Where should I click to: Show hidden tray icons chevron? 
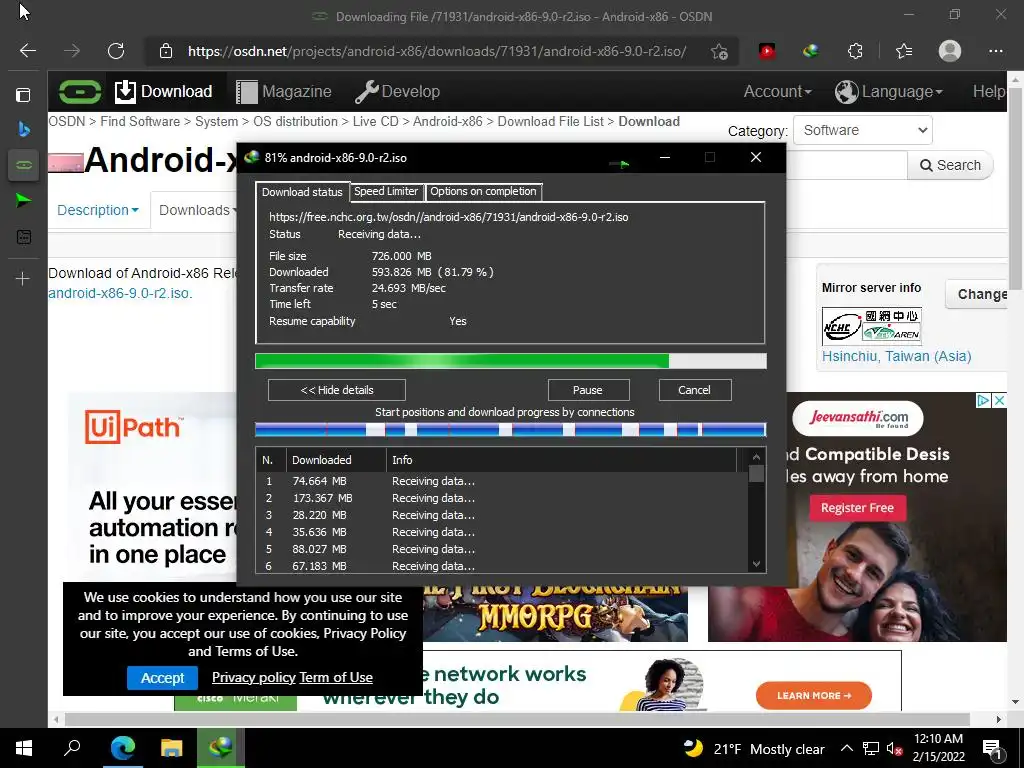tap(846, 749)
